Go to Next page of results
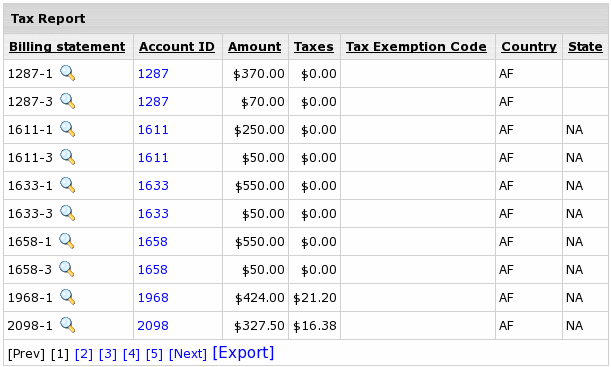Image resolution: width=611 pixels, height=367 pixels. [188, 354]
